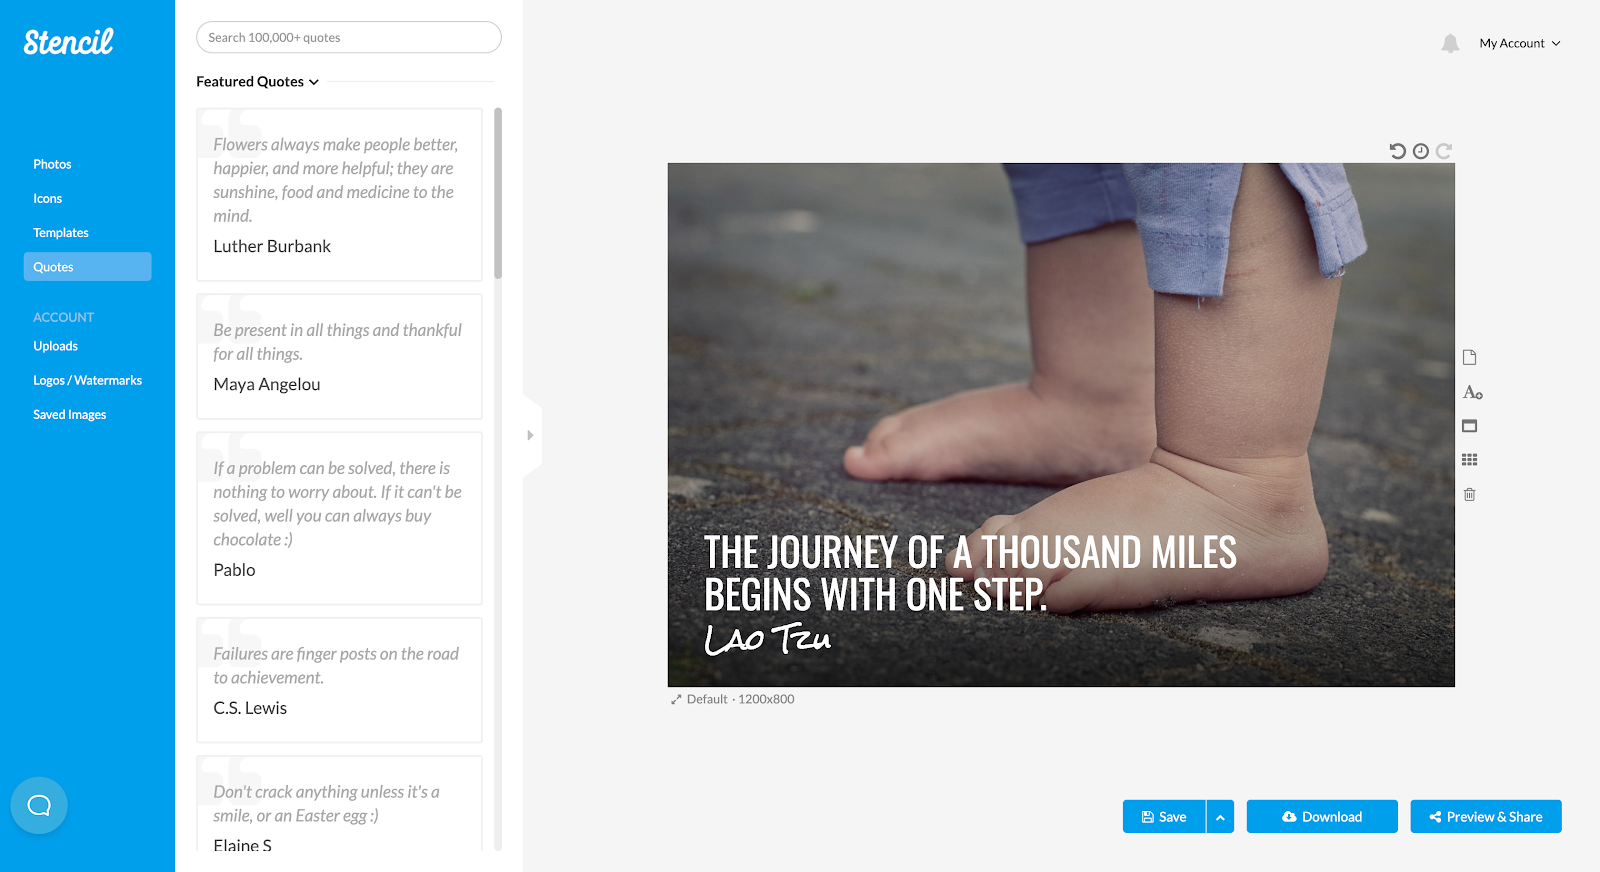Select the headline quote text on canvas
1600x872 pixels.
click(970, 573)
